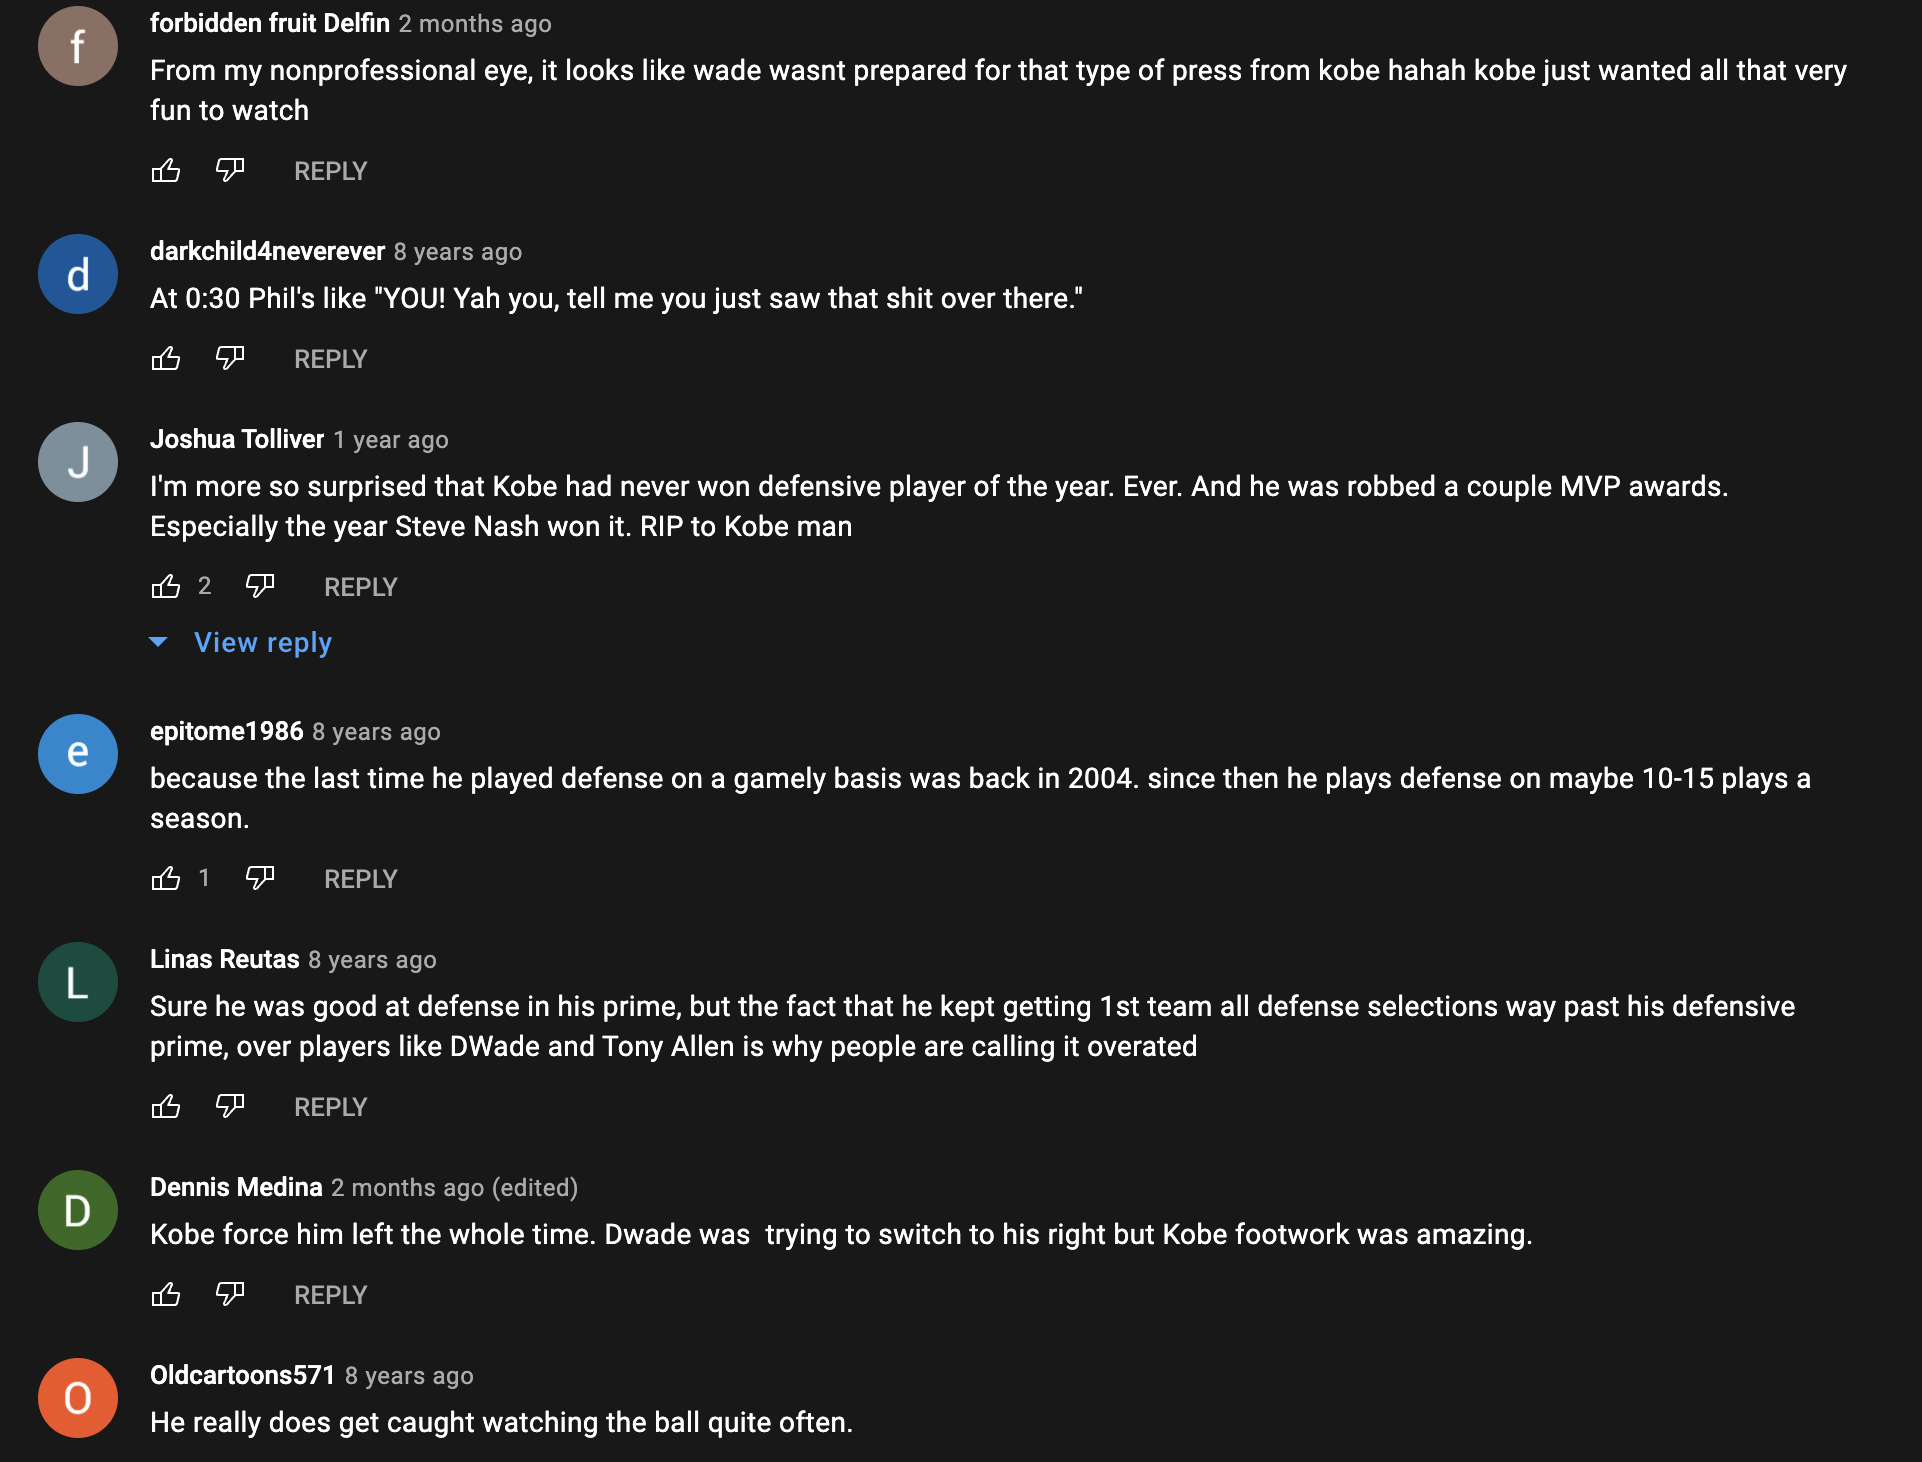Dislike Joshua Tolliver's comment
Screen dimensions: 1922x1462
260,587
